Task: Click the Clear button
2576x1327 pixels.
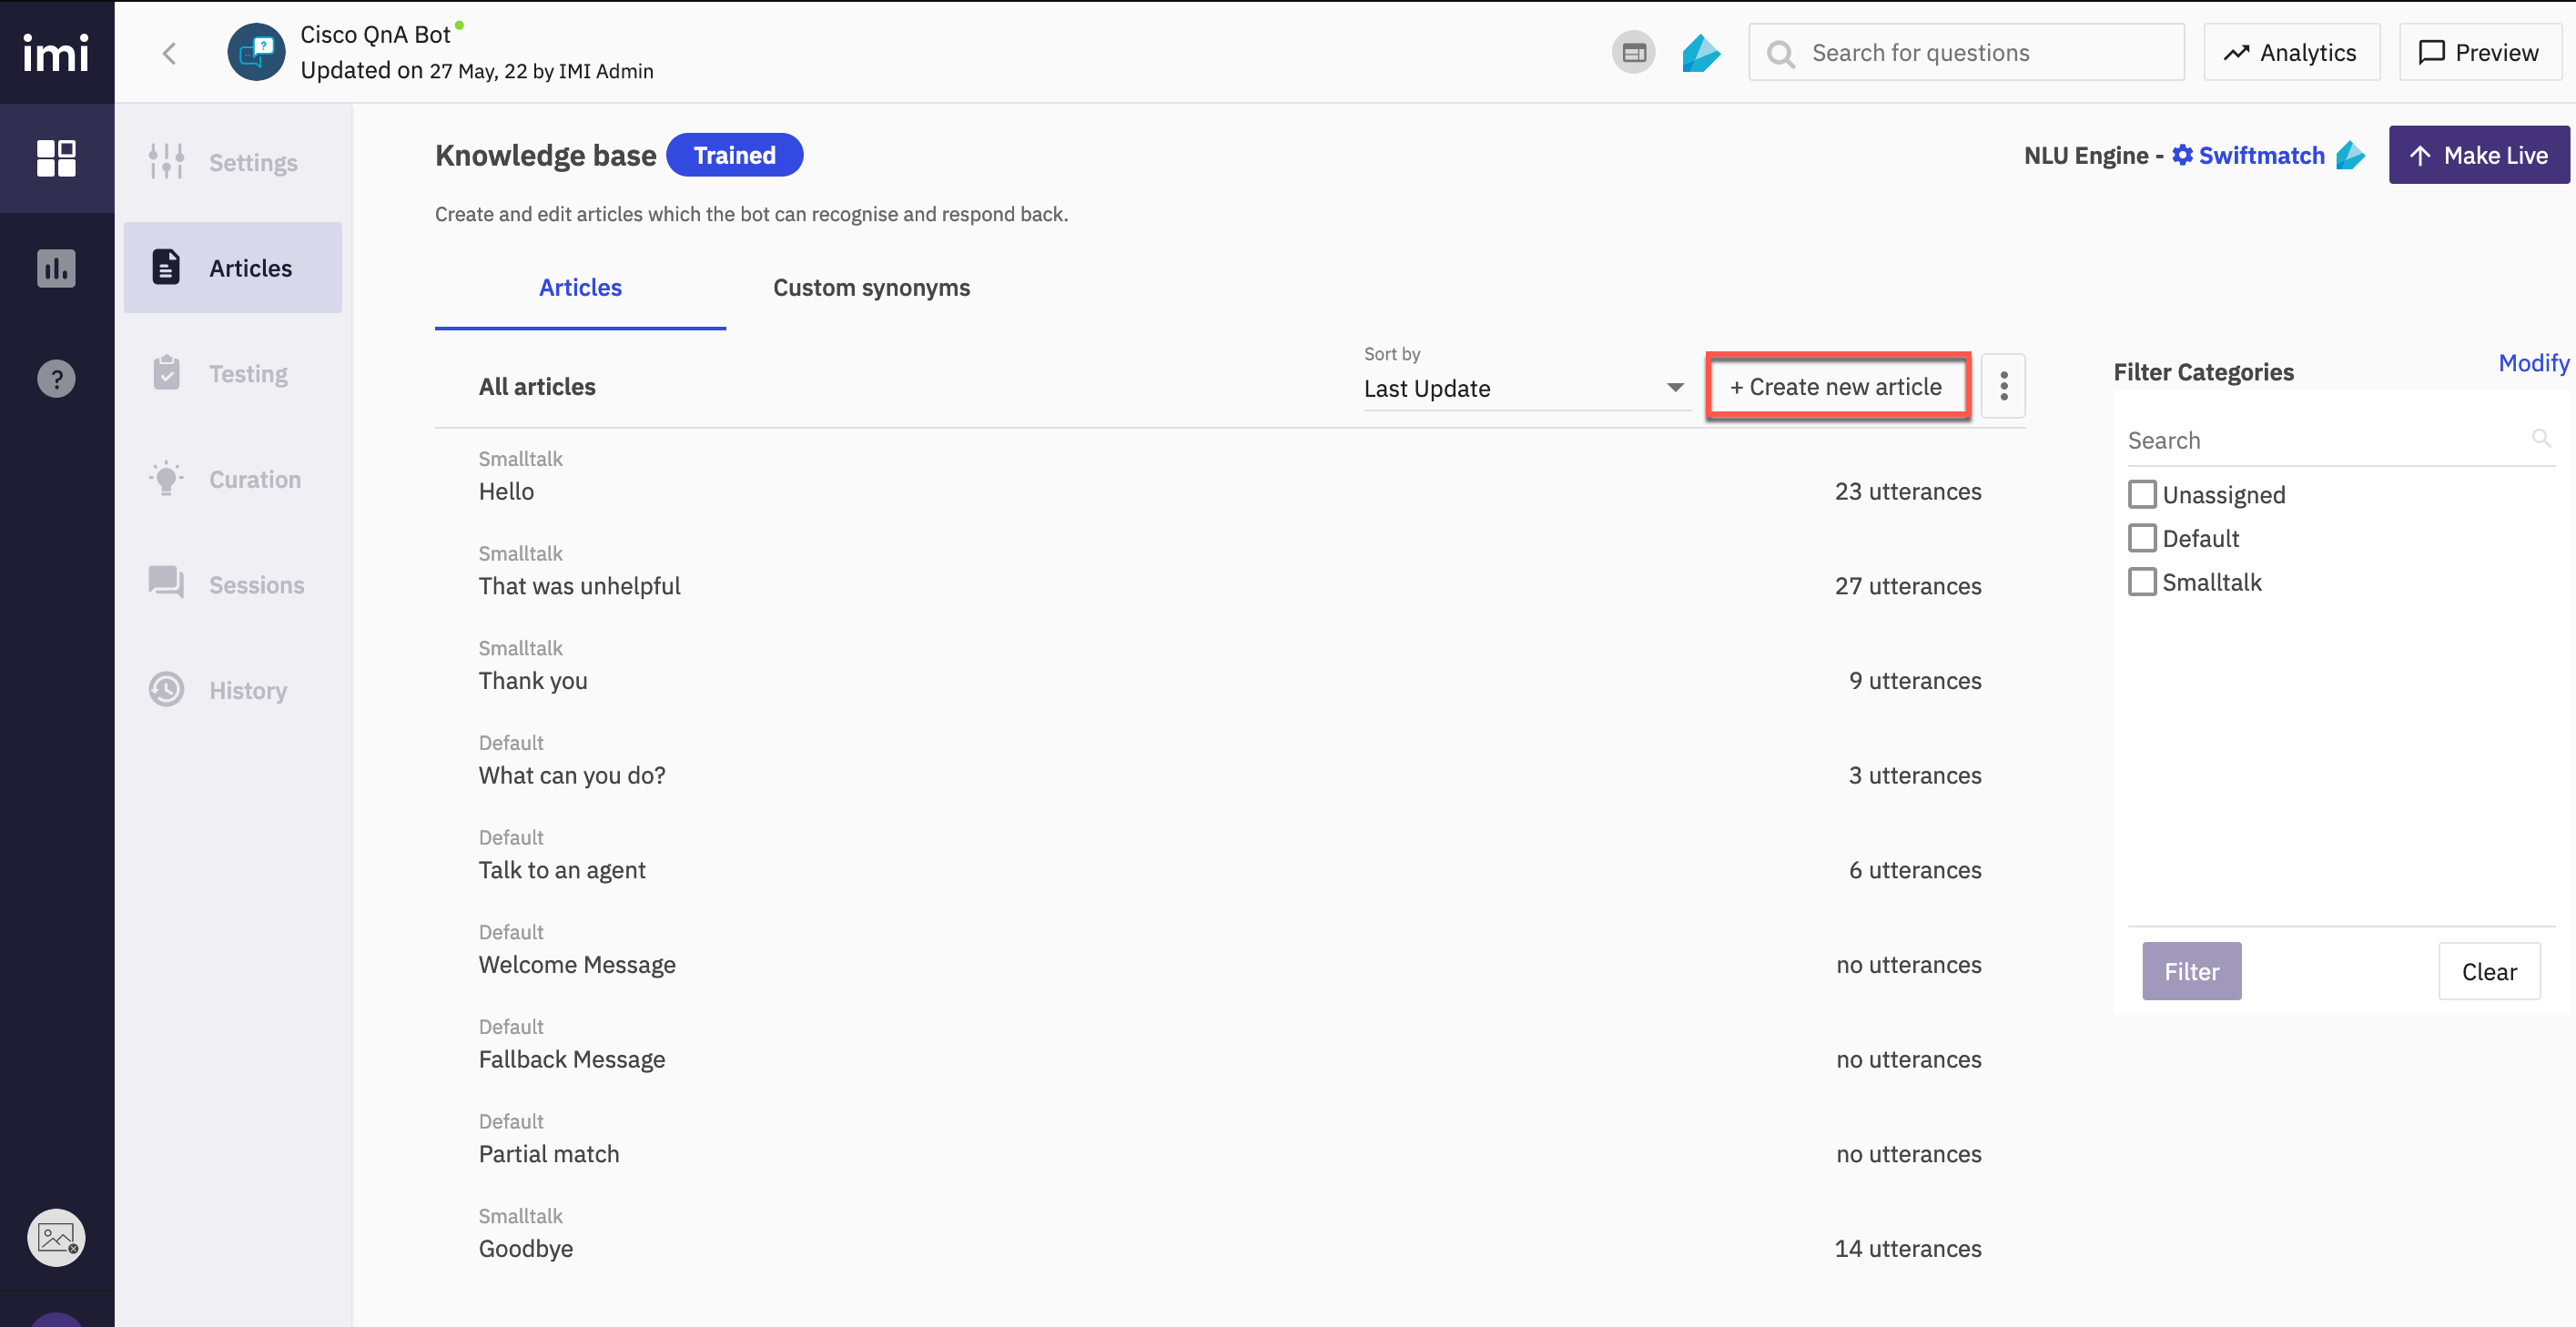Action: (x=2489, y=971)
